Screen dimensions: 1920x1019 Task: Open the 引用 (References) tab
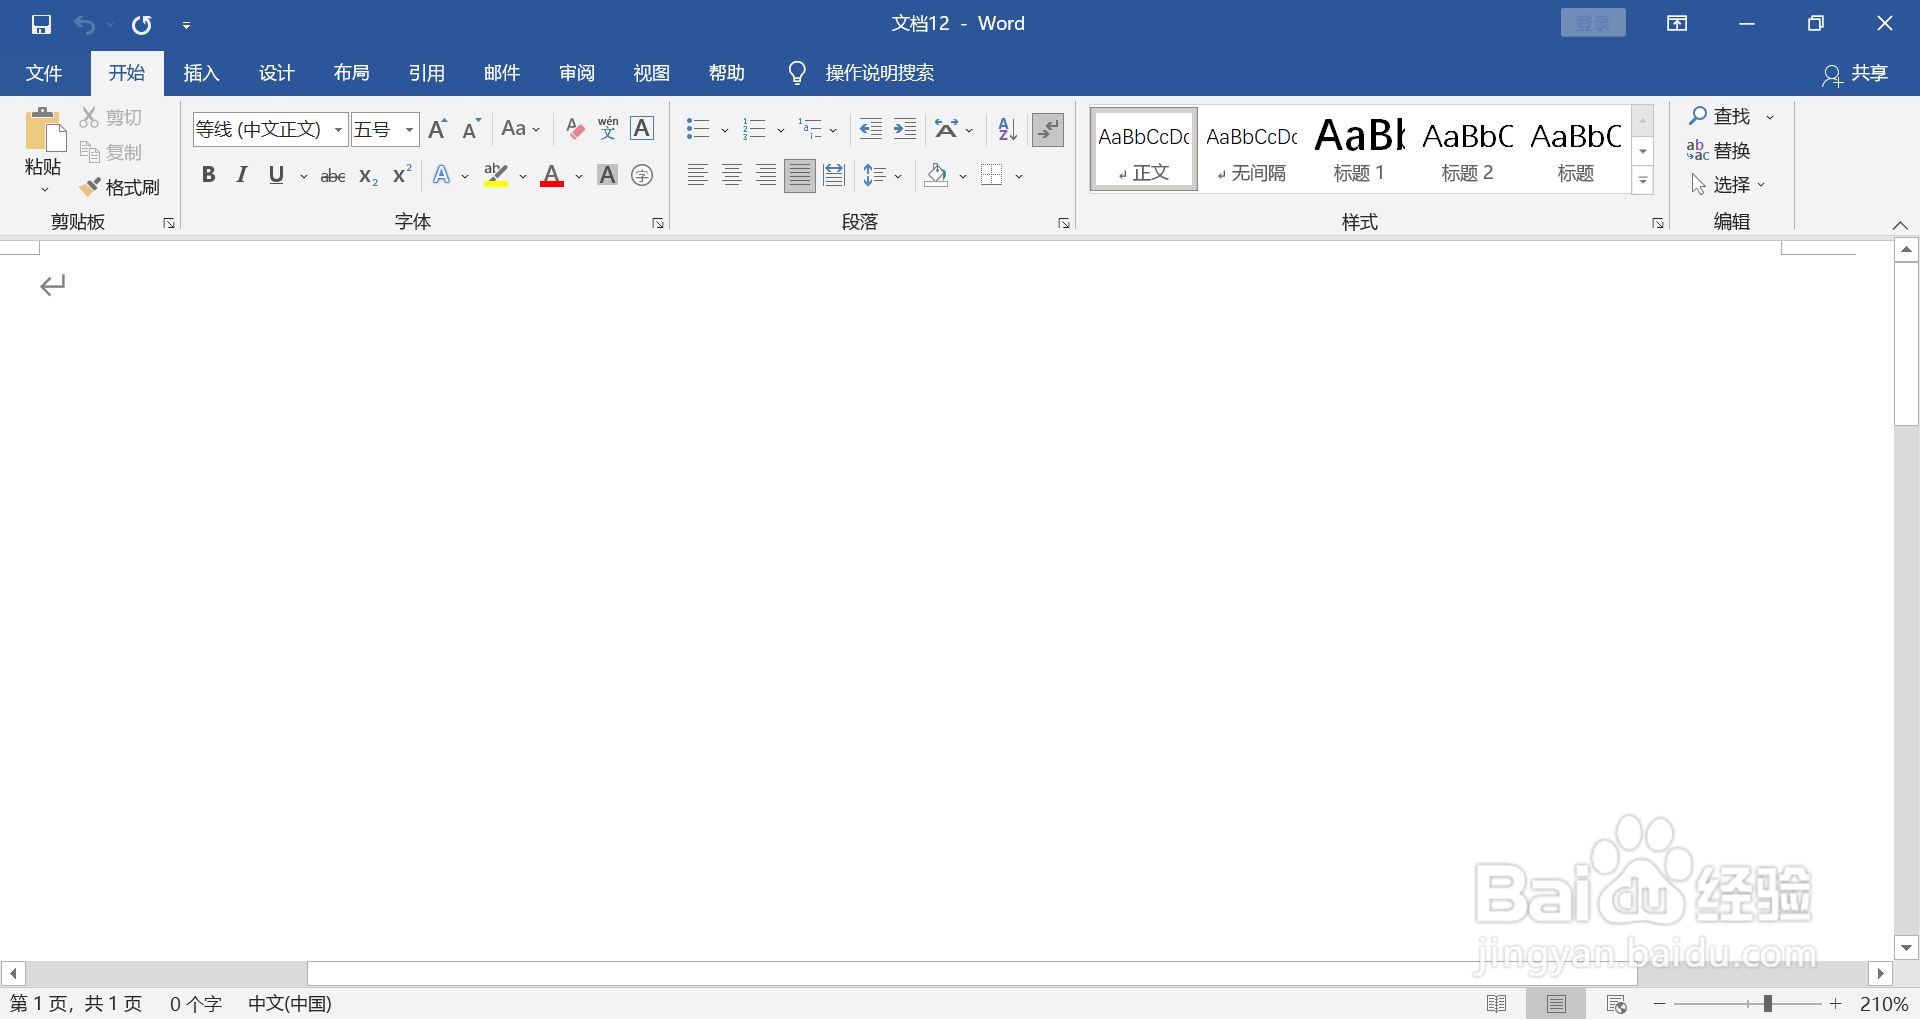tap(426, 73)
